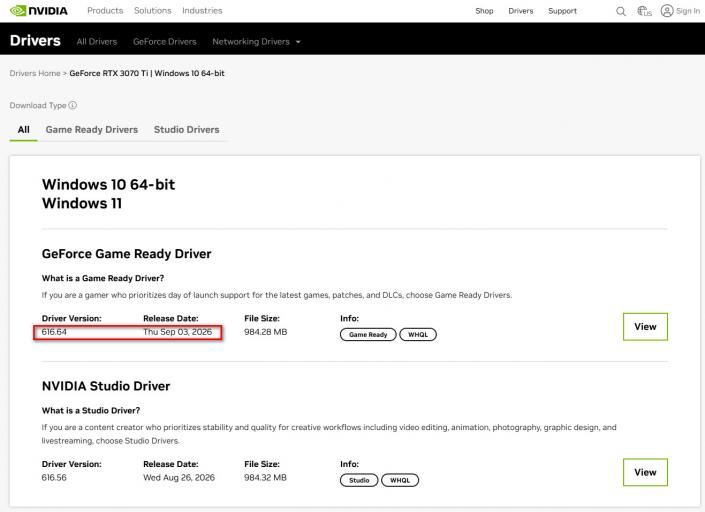The height and width of the screenshot is (512, 705).
Task: Click the Download Type label
Action: tap(38, 105)
